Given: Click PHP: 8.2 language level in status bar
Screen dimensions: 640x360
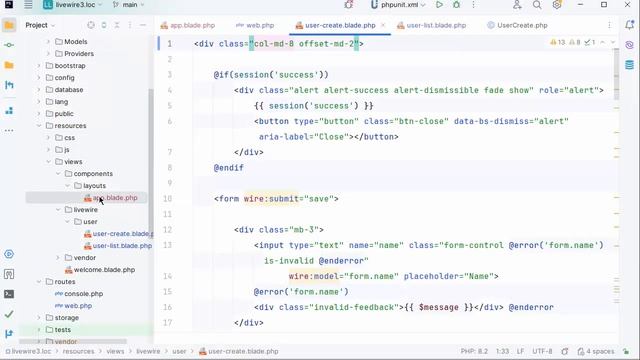Looking at the screenshot, I should coord(474,351).
